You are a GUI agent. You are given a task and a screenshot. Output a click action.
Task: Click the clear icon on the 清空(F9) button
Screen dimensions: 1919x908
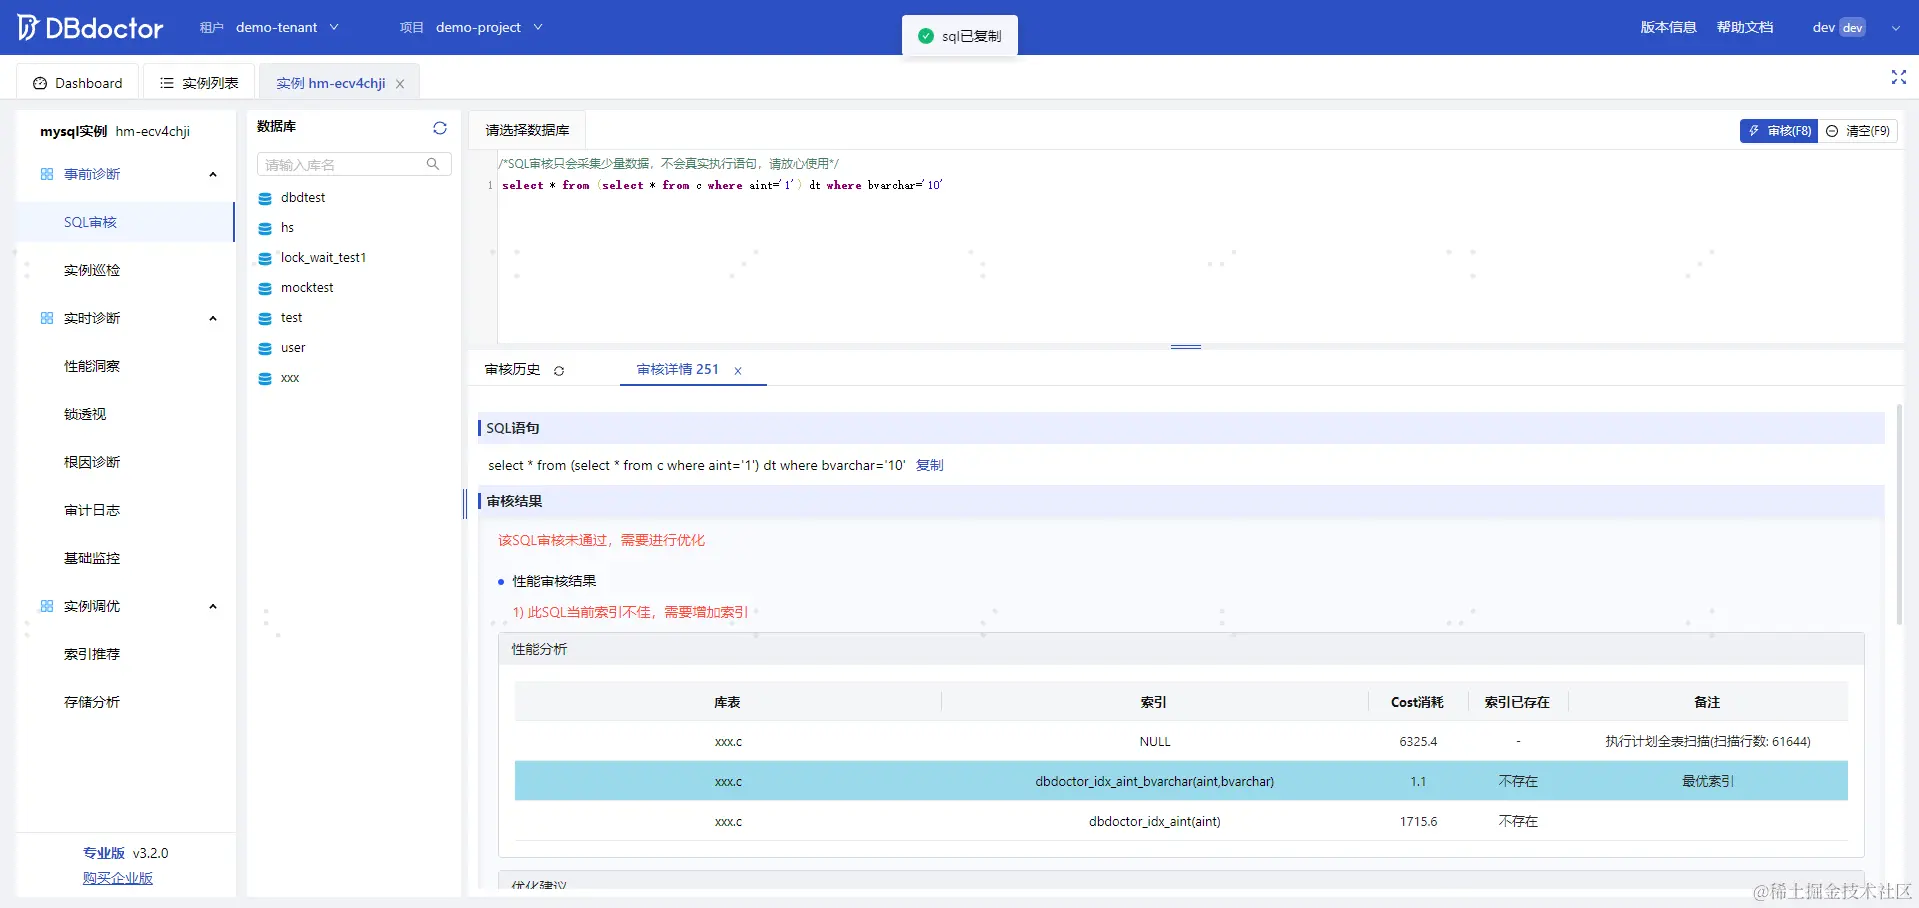[x=1831, y=131]
